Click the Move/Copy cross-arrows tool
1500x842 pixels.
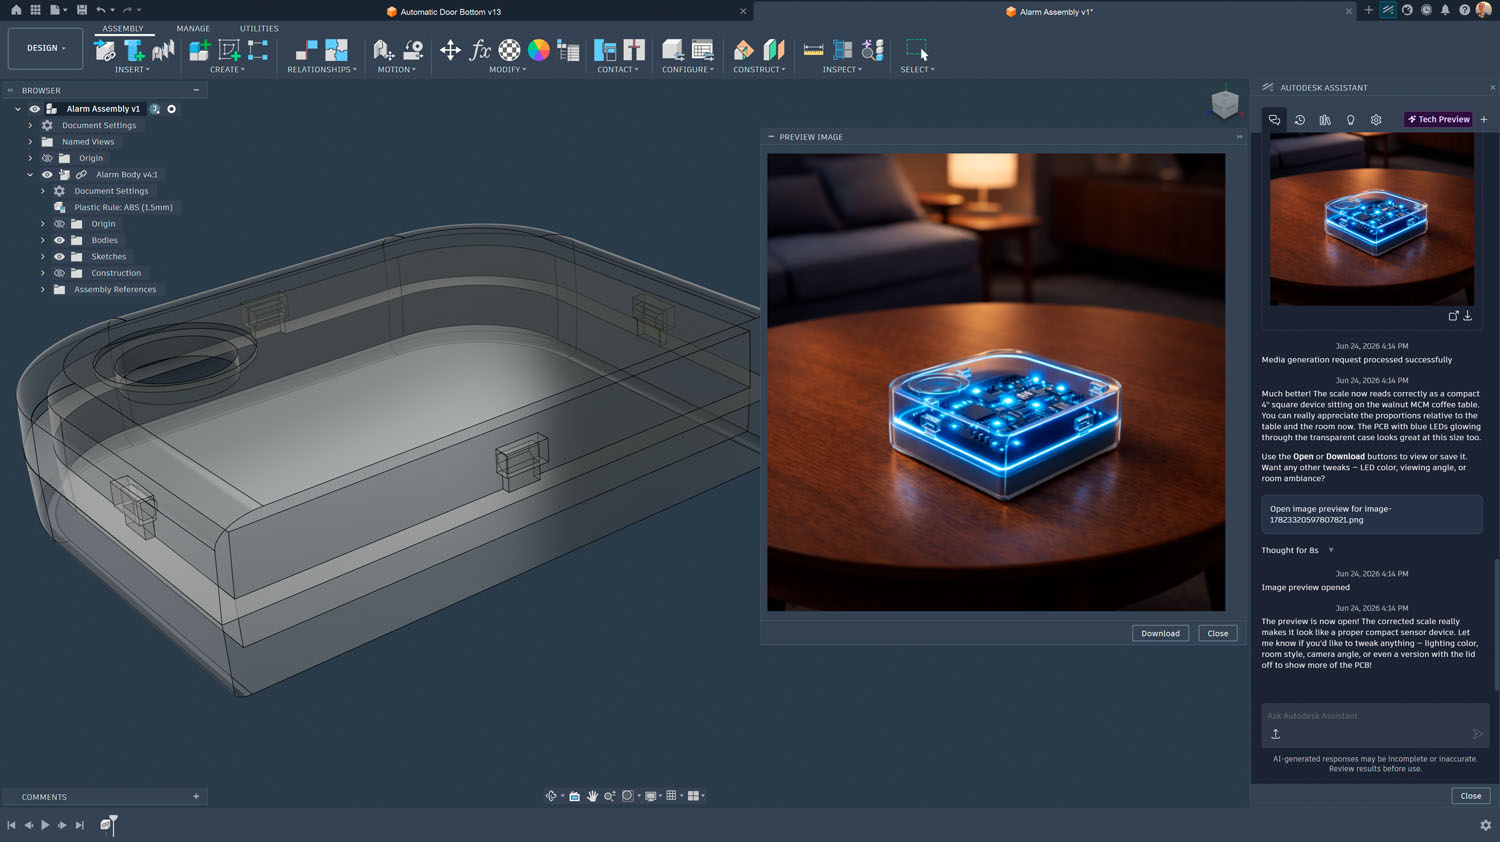pyautogui.click(x=450, y=50)
